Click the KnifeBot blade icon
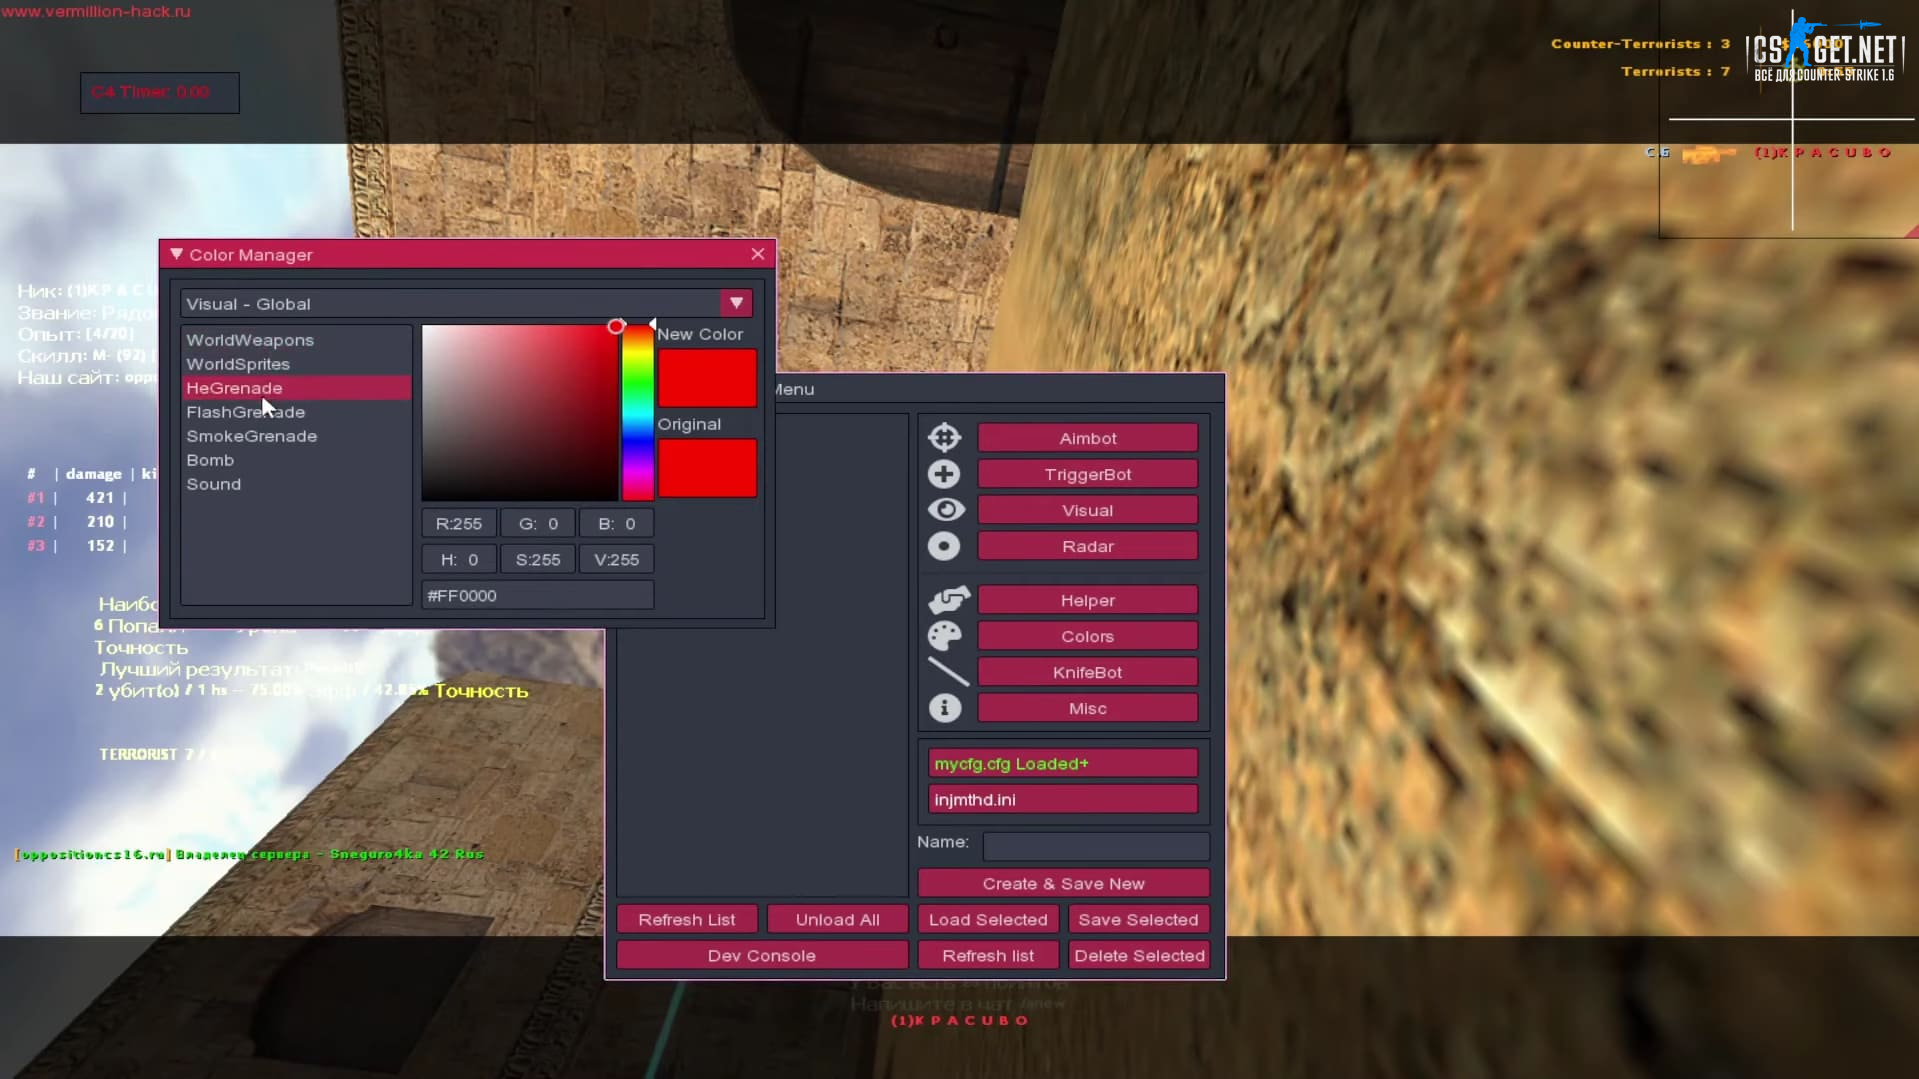The image size is (1919, 1079). tap(948, 672)
